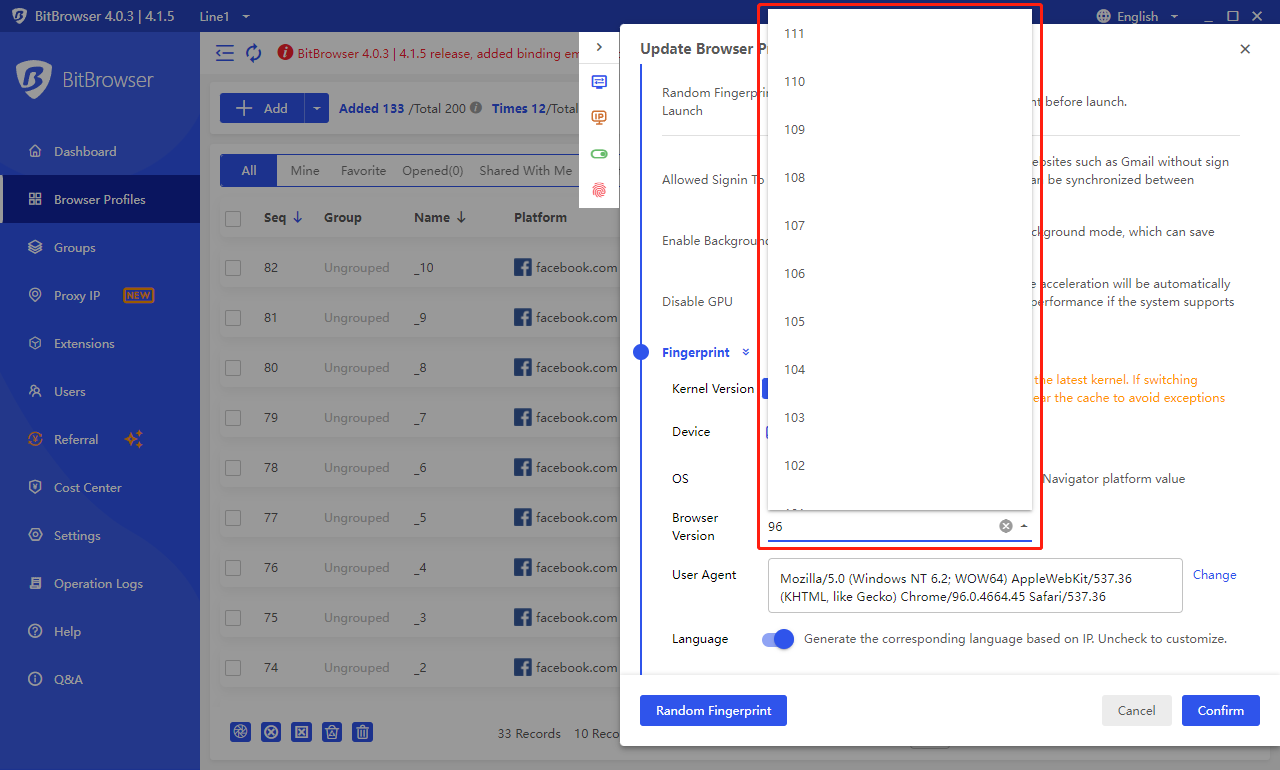Close the Update Browser Profile dialog

tap(1245, 49)
